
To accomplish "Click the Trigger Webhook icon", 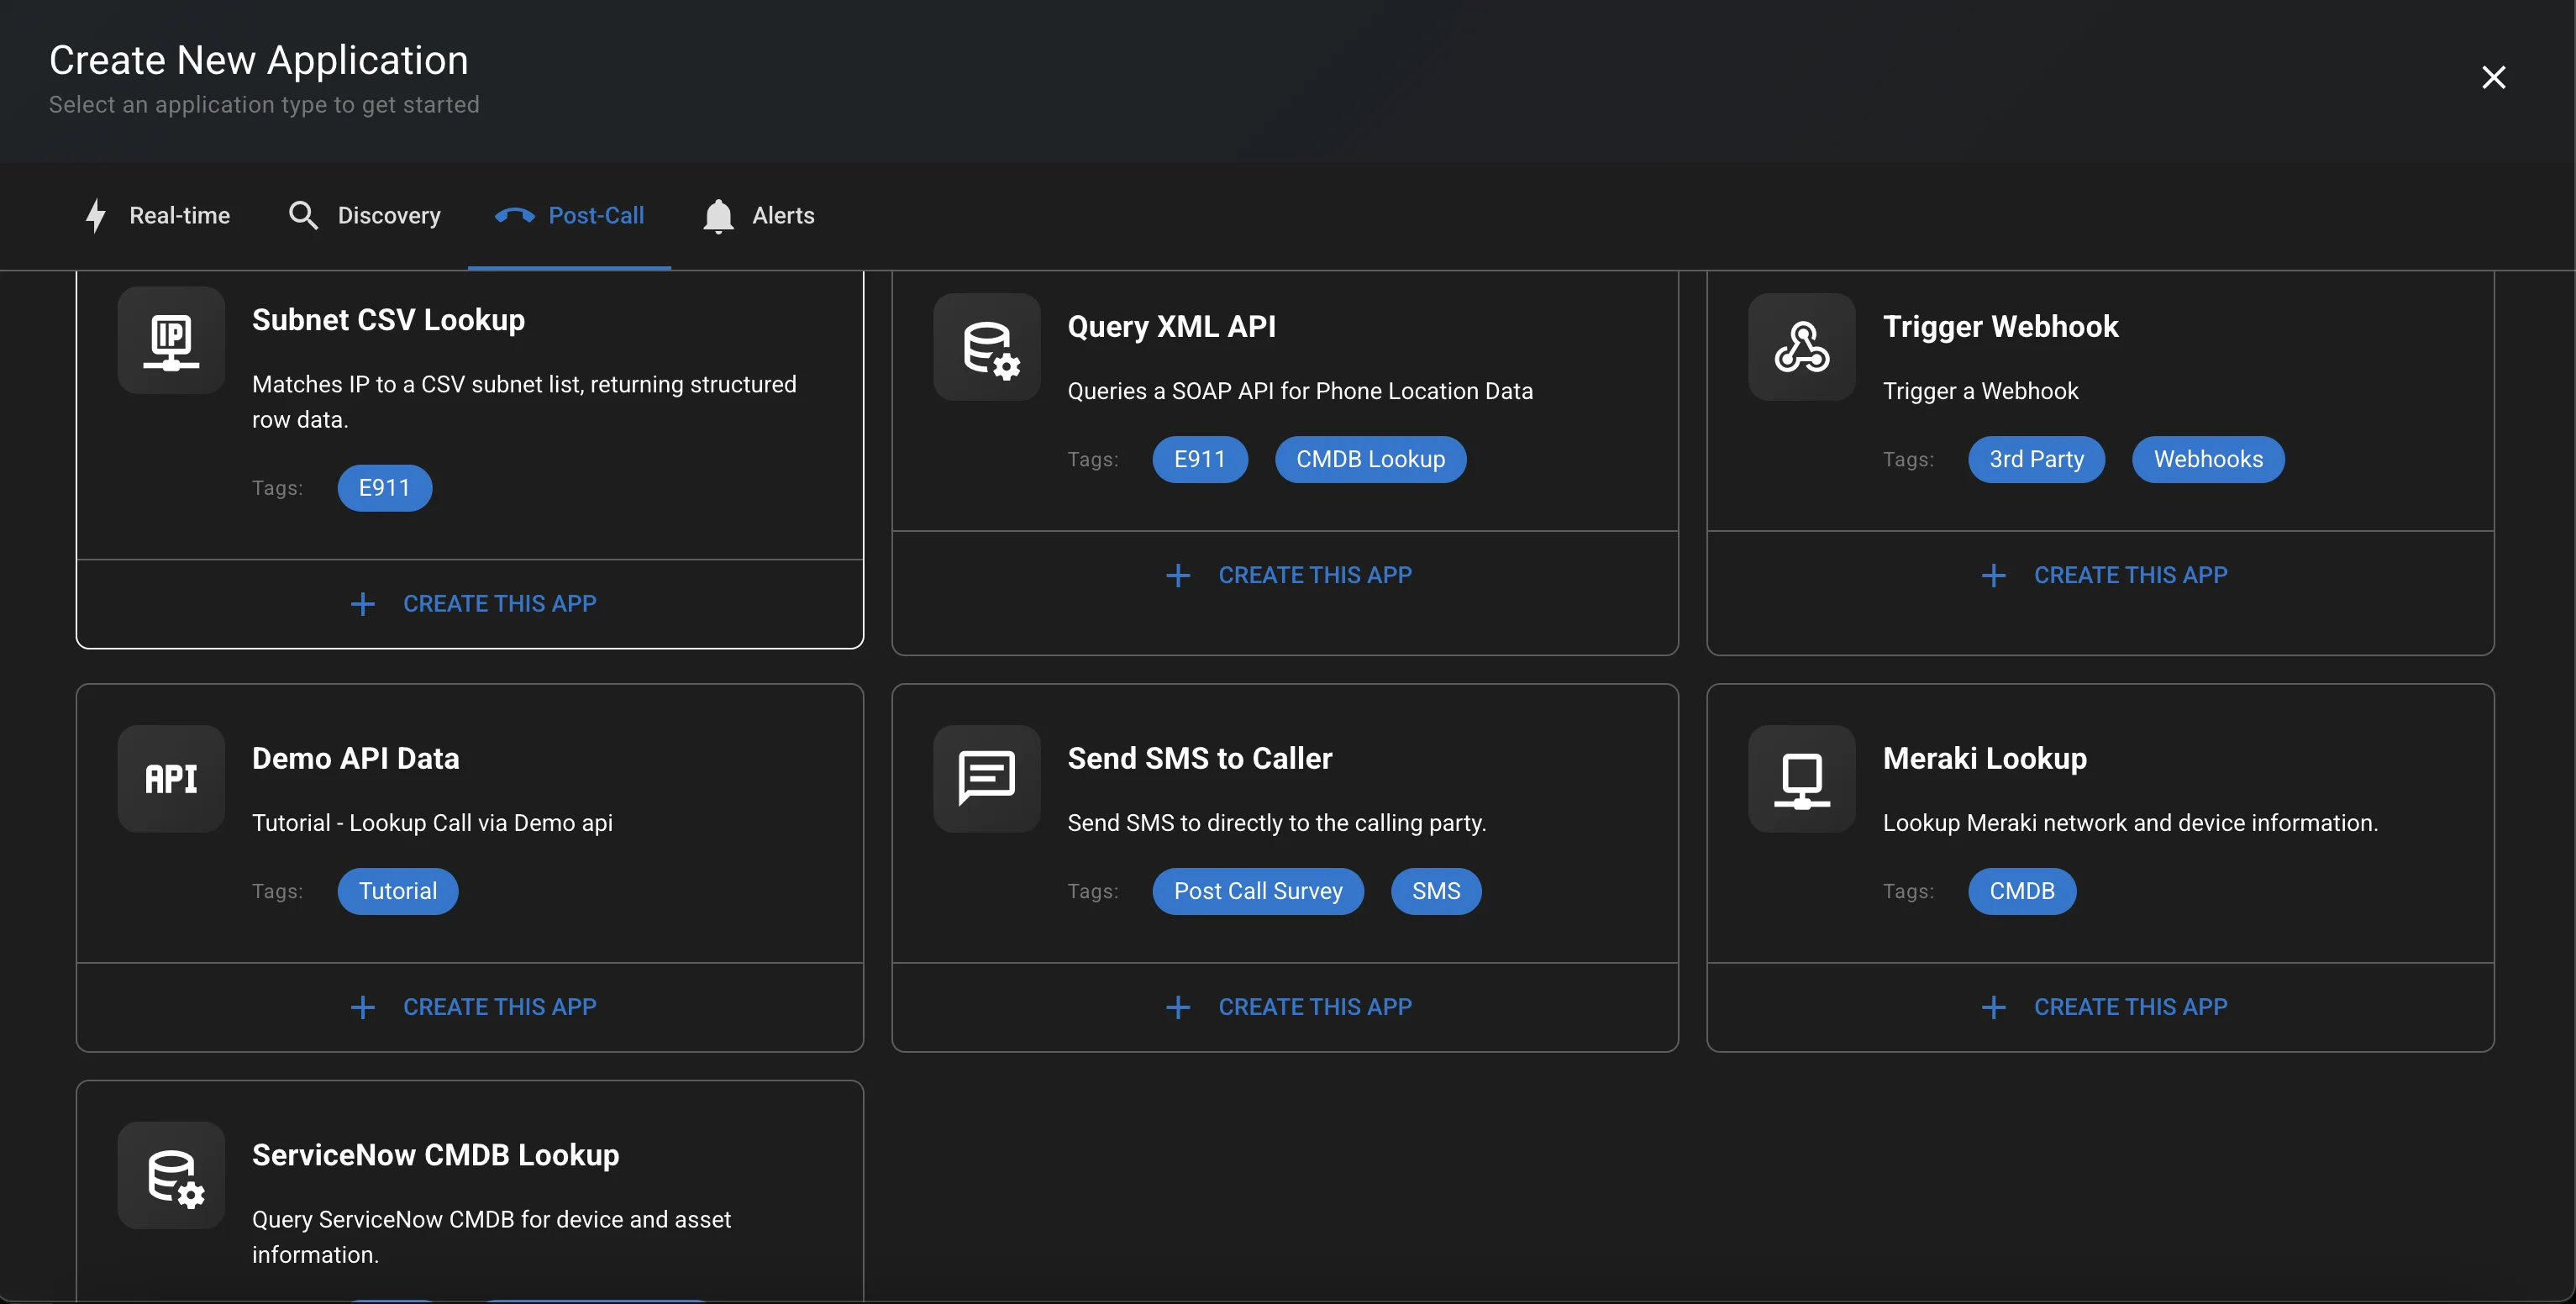I will pos(1802,347).
